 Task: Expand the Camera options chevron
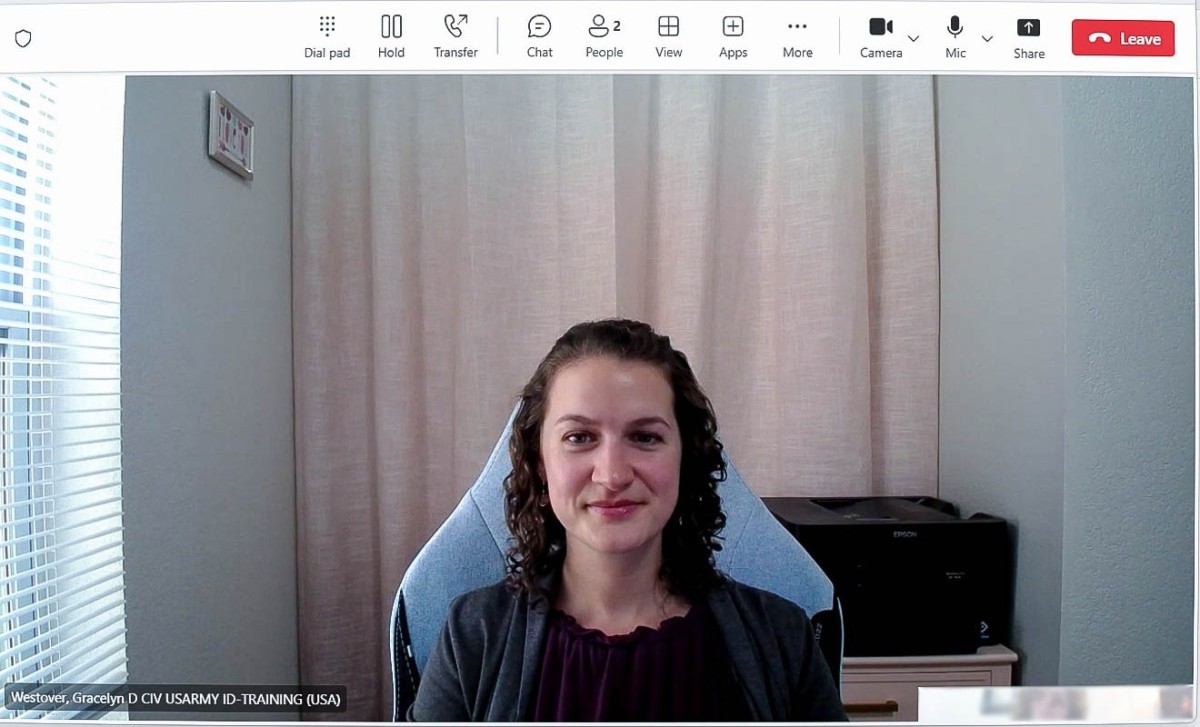[x=913, y=39]
